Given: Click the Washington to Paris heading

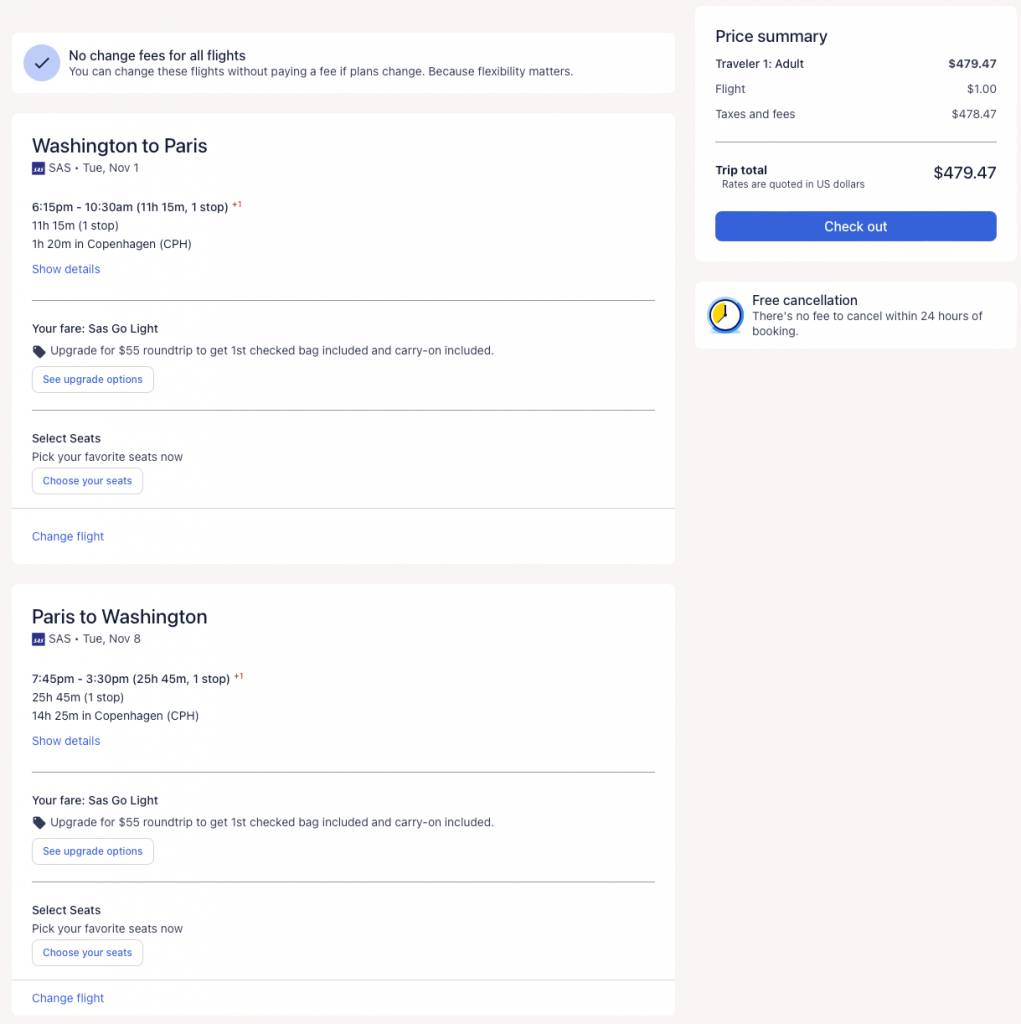Looking at the screenshot, I should coord(120,146).
